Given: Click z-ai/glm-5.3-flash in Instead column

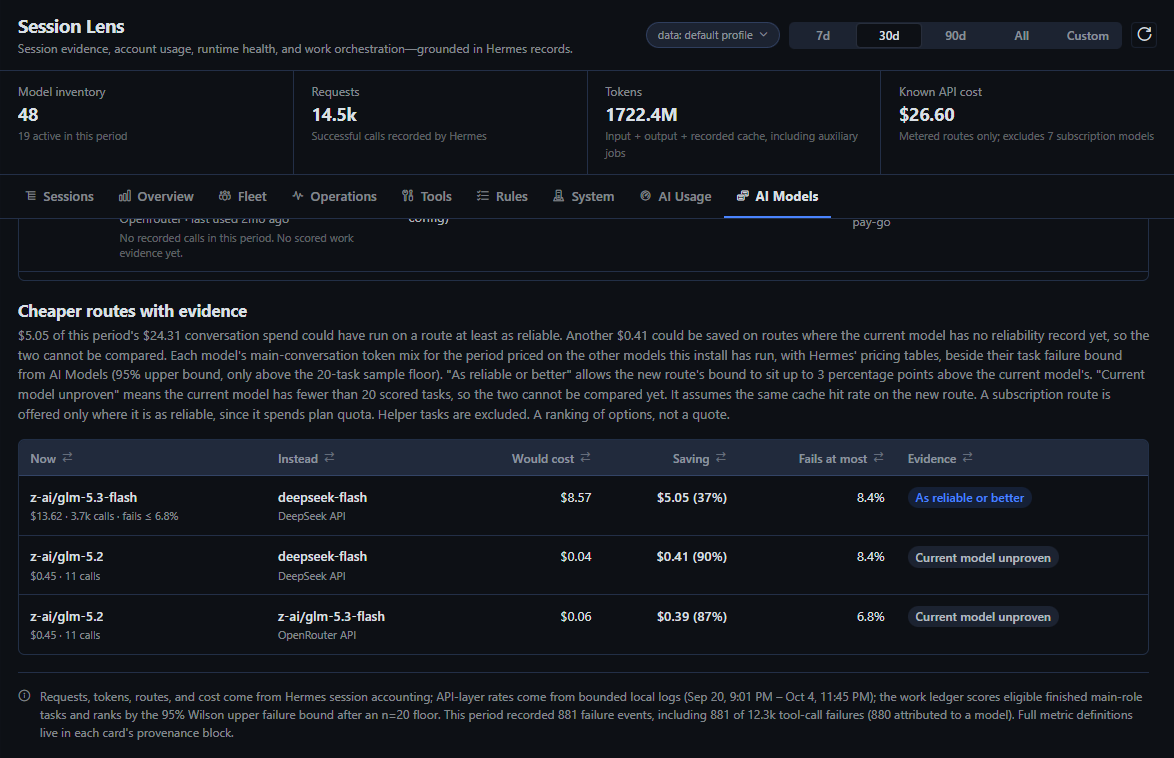Looking at the screenshot, I should [331, 616].
